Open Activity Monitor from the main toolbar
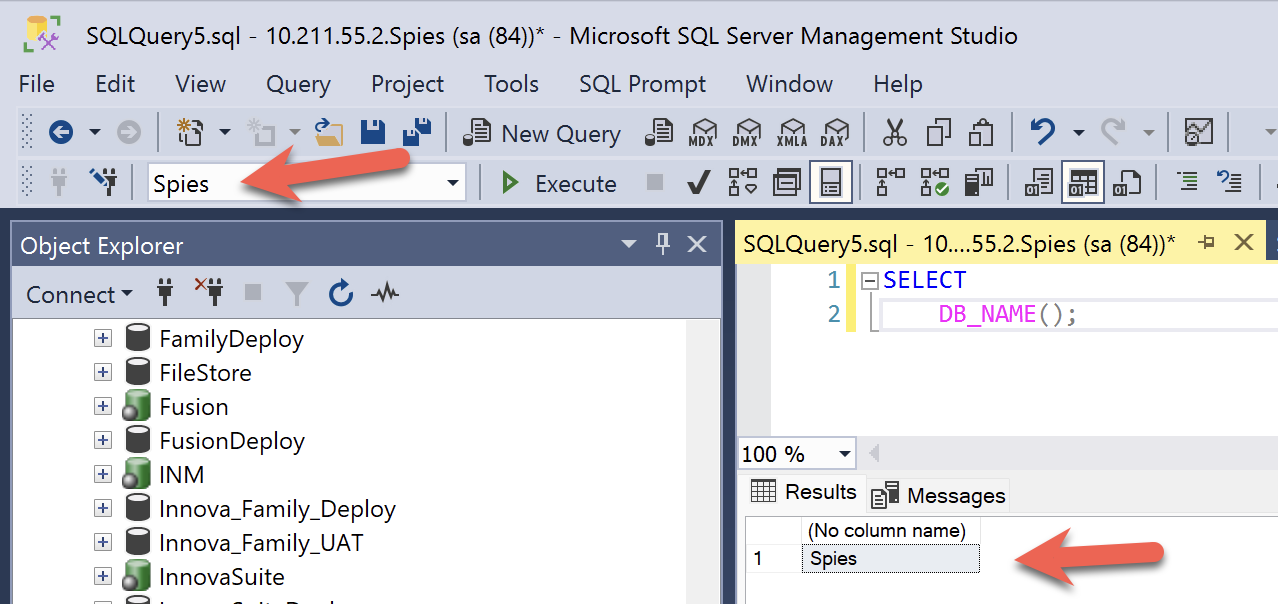Screen dimensions: 1278x604 [1198, 132]
